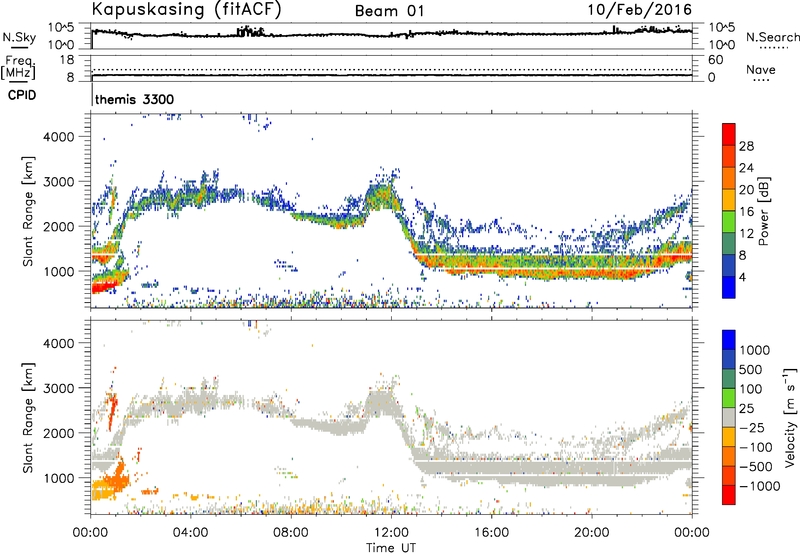Click the '04:00' time axis label
Image resolution: width=800 pixels, height=554 pixels.
tap(190, 533)
